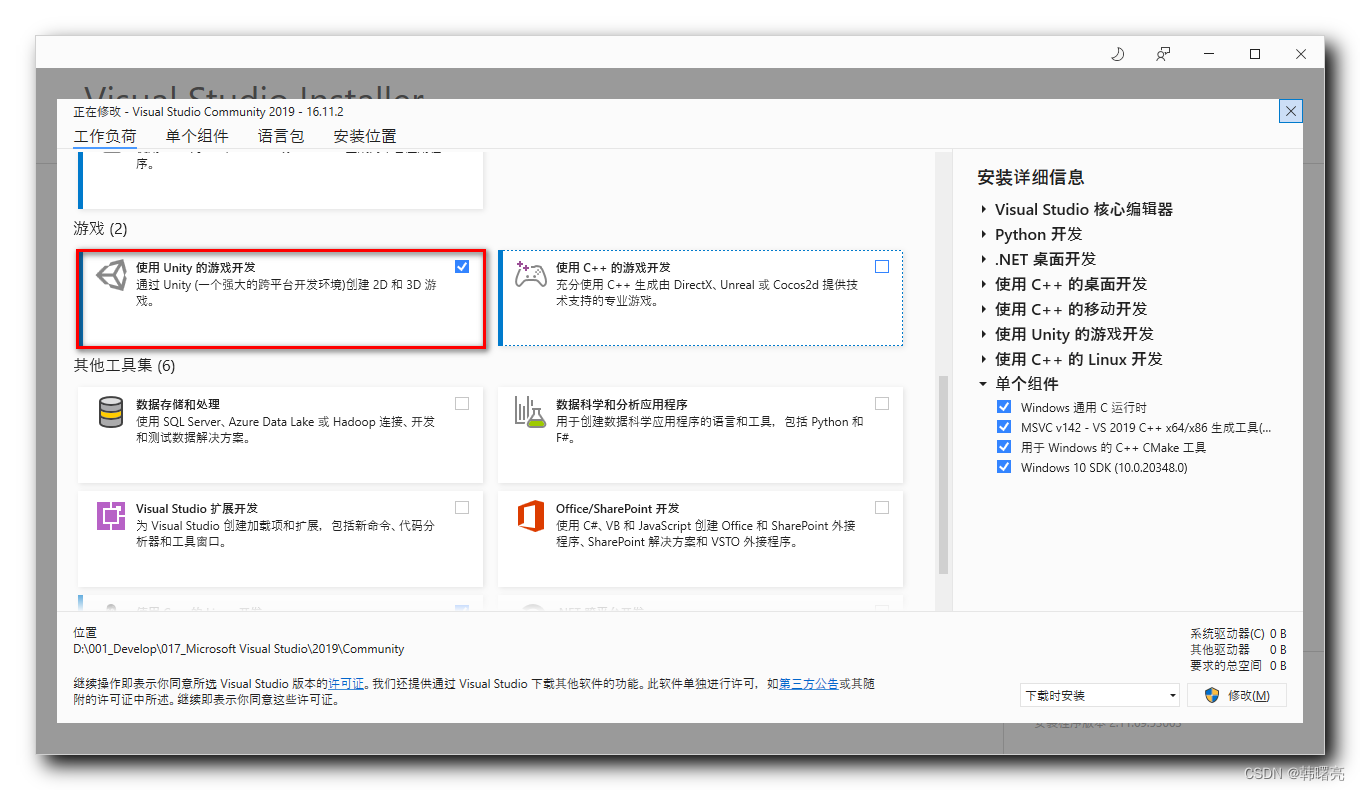The width and height of the screenshot is (1360, 790).
Task: Click the Visual Studio 扩展开发 title
Action: (197, 509)
